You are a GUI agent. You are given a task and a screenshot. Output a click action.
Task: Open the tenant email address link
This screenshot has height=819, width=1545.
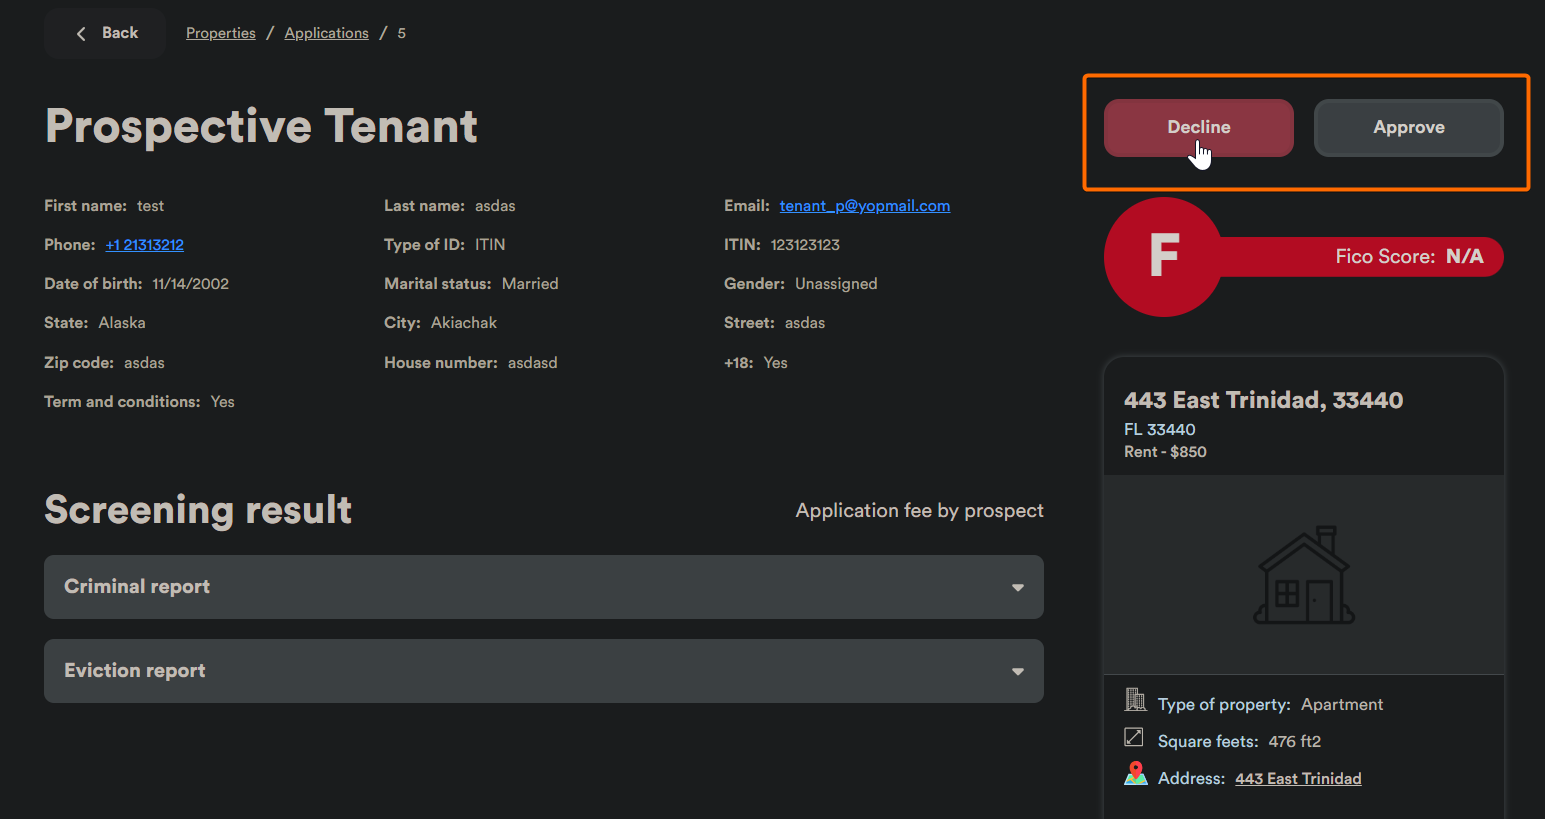coord(864,206)
